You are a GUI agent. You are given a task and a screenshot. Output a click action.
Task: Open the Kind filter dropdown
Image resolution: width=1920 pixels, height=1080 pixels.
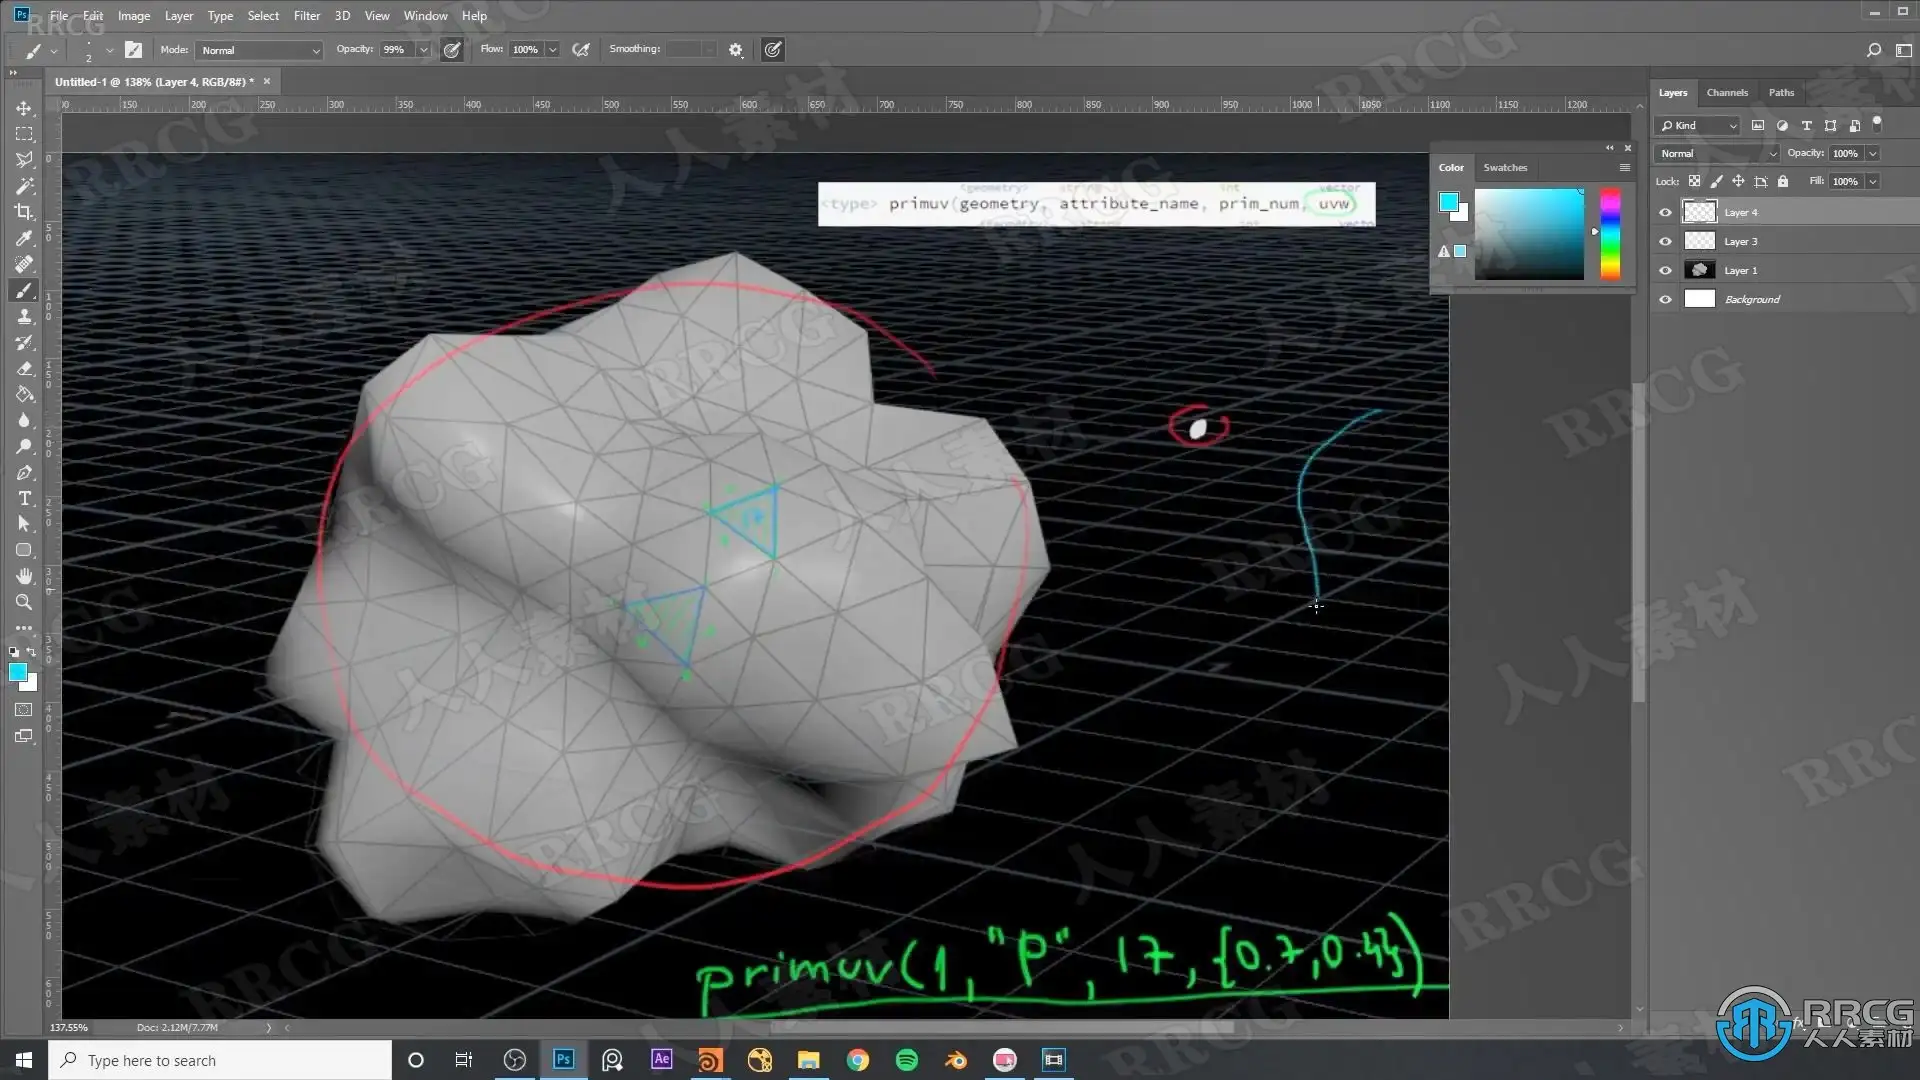(x=1699, y=125)
